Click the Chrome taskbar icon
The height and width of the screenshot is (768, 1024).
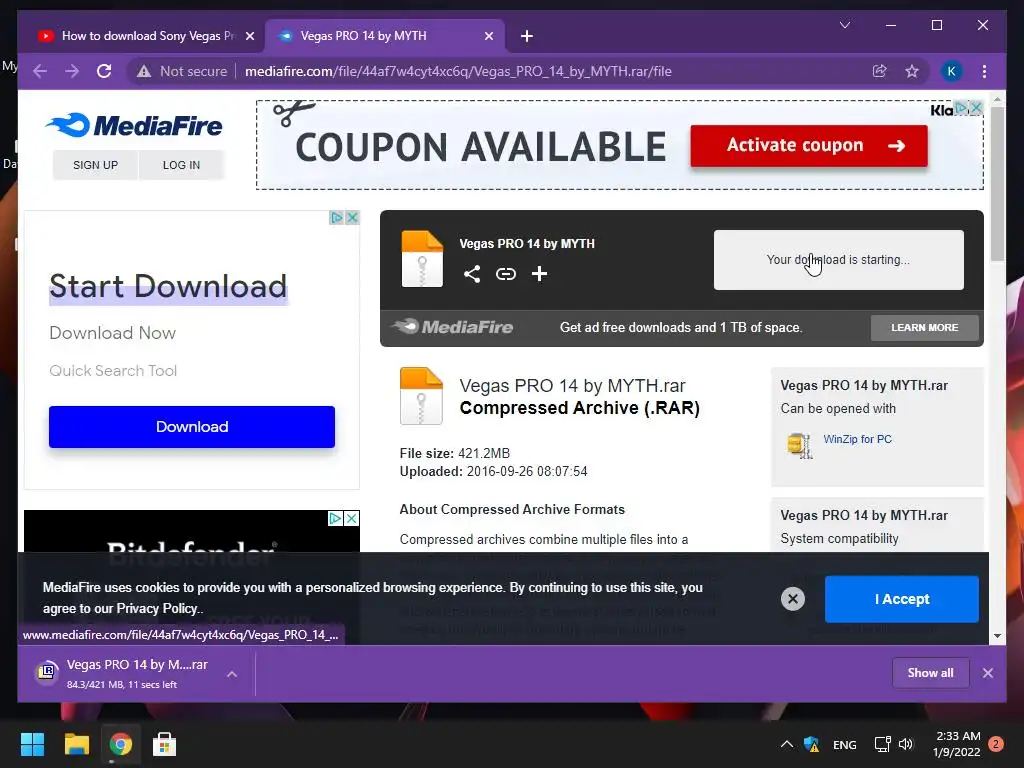coord(120,744)
